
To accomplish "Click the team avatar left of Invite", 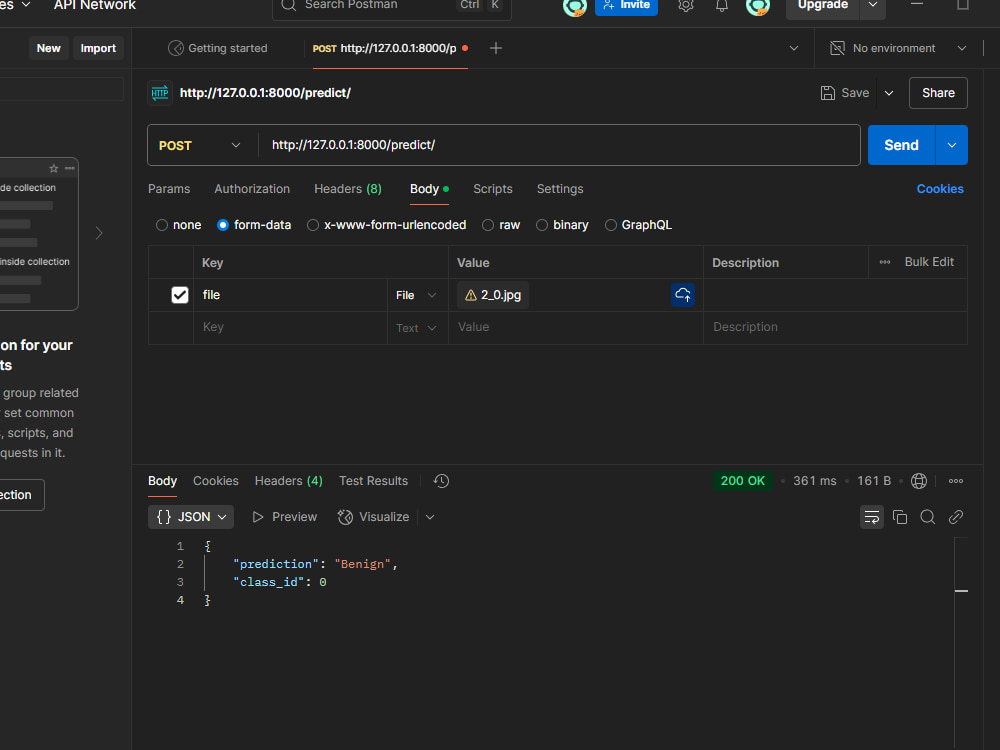I will [574, 6].
